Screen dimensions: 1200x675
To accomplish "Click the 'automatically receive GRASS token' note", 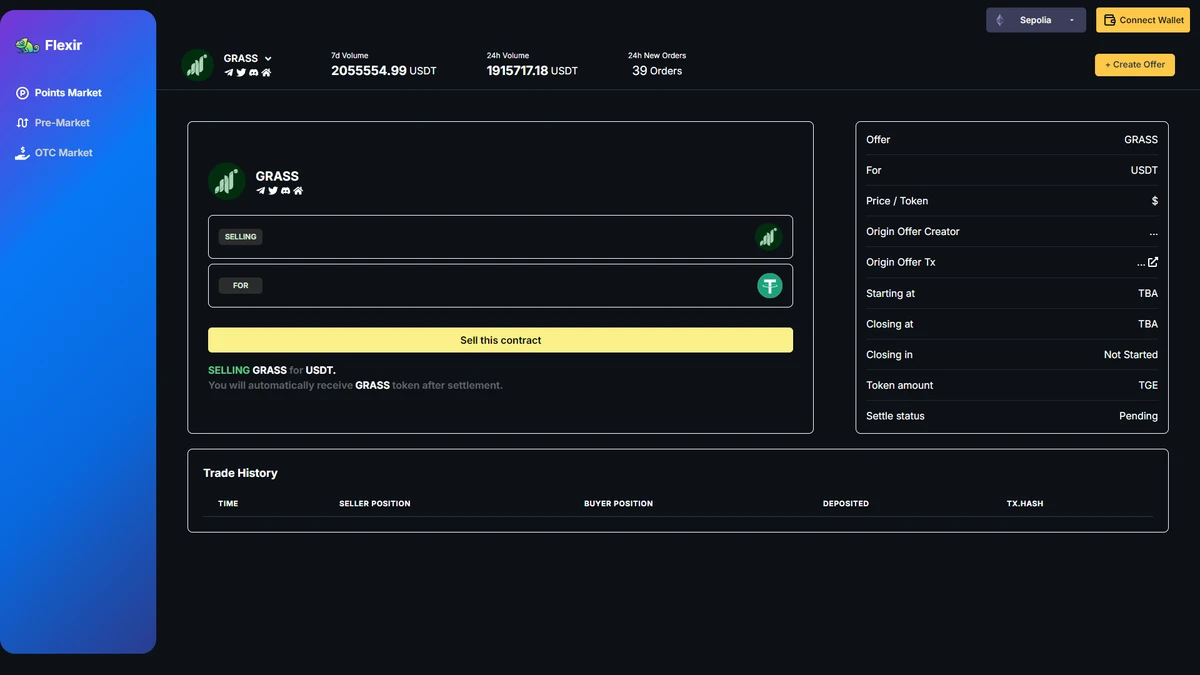I will [355, 385].
